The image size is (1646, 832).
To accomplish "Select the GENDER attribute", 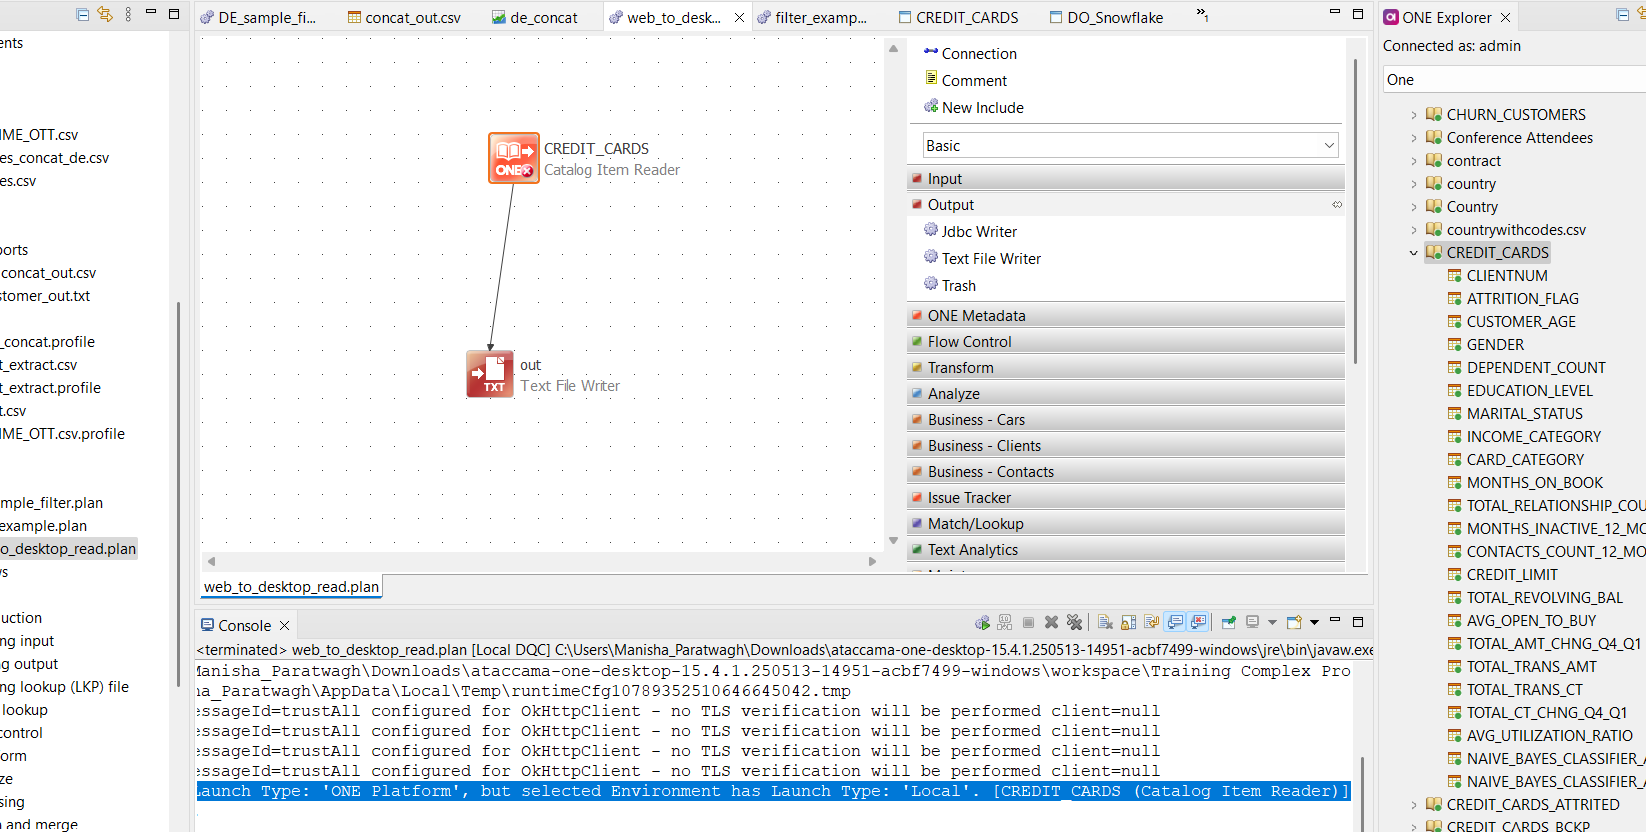I will 1486,345.
